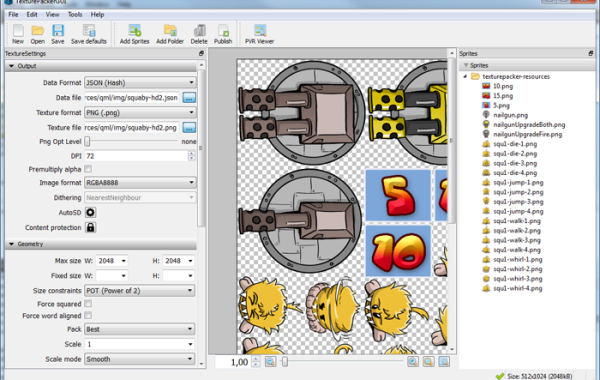
Task: Open the Edit menu
Action: [32, 15]
